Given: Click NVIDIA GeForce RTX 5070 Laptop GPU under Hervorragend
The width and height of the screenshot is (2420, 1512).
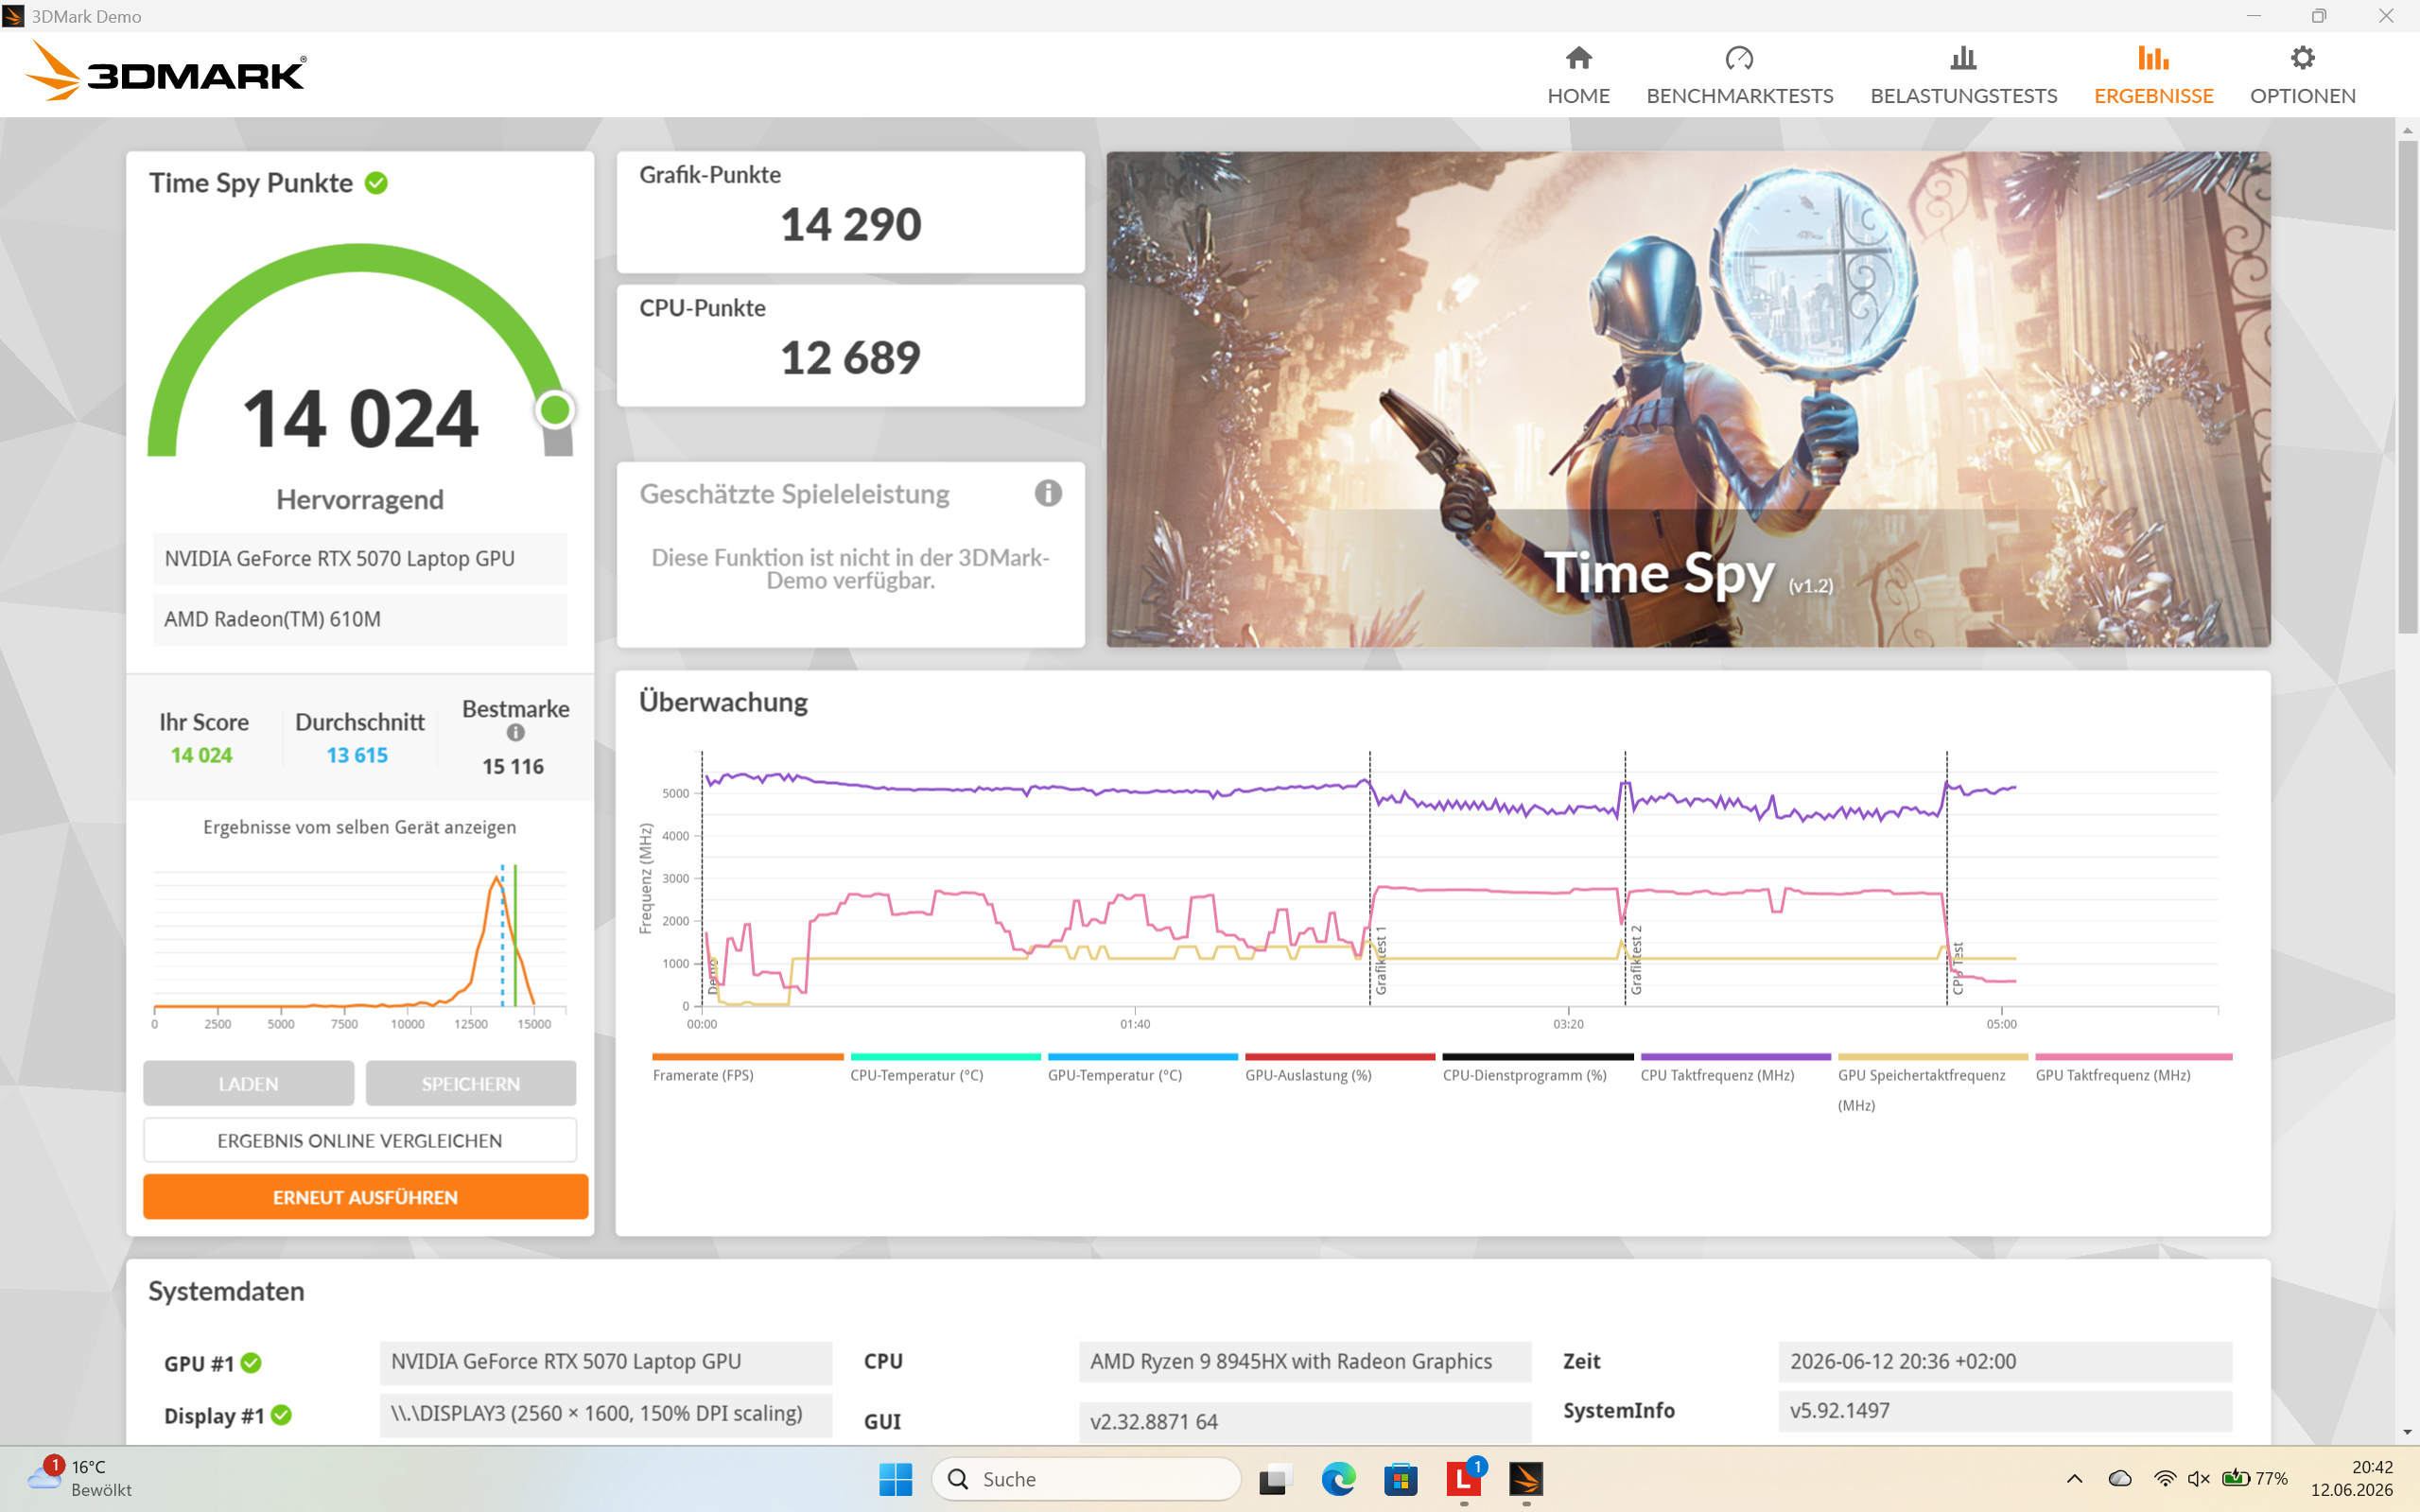Looking at the screenshot, I should click(x=360, y=558).
